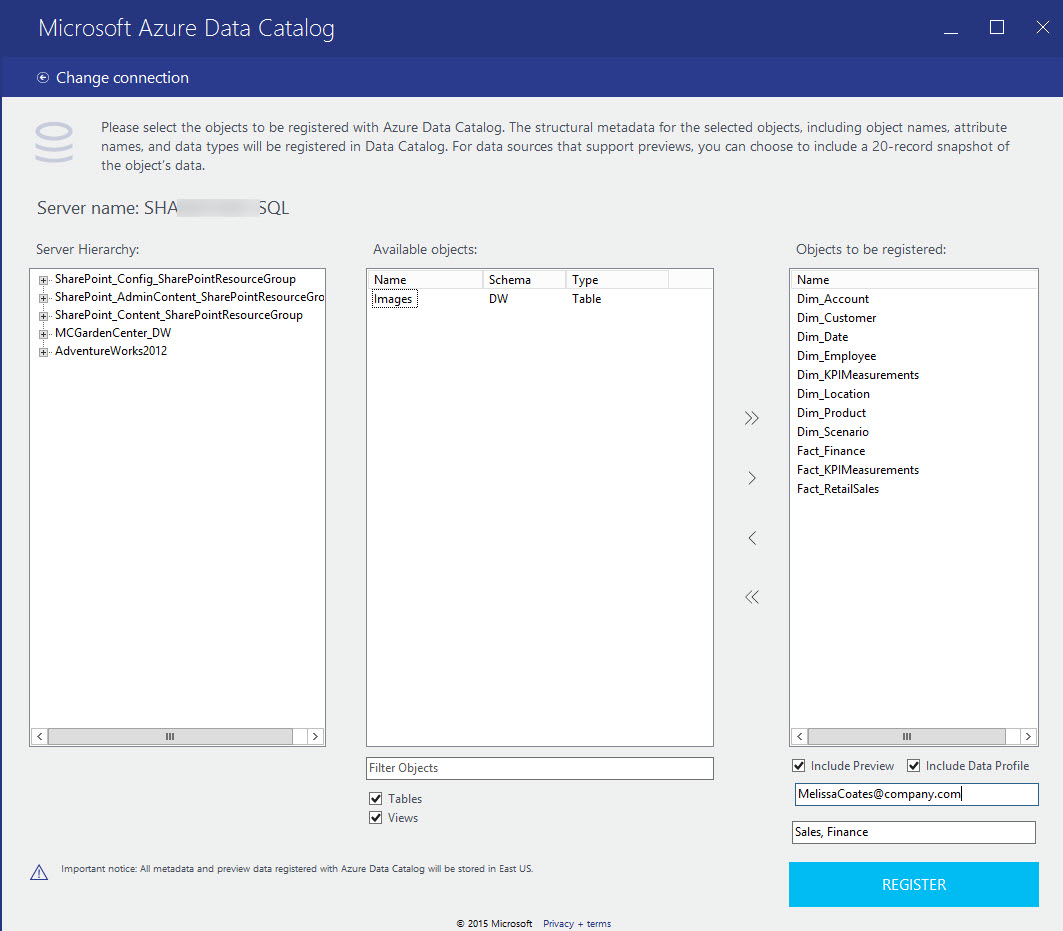Remove selected object with single left chevron

752,538
